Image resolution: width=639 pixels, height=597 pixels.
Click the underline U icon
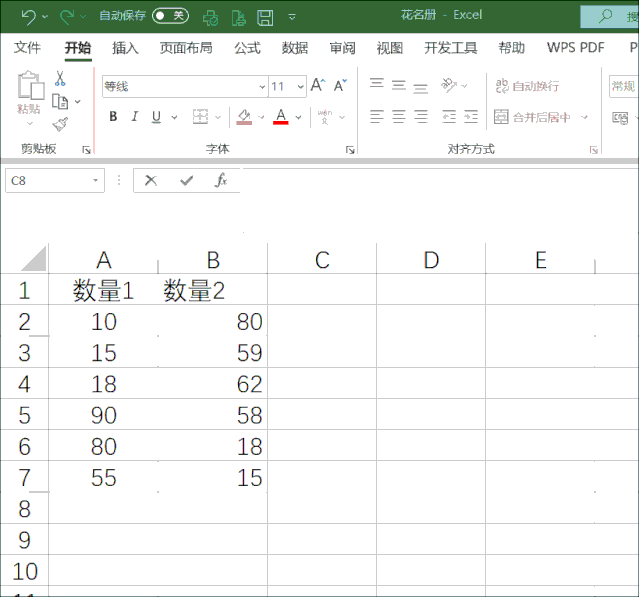pyautogui.click(x=156, y=117)
